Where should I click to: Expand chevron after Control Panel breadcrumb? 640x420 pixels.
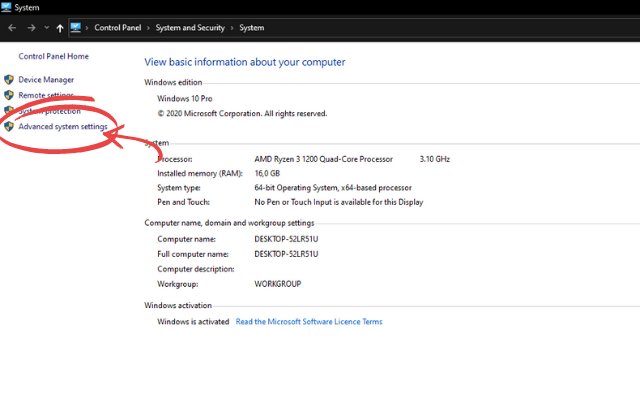(148, 28)
